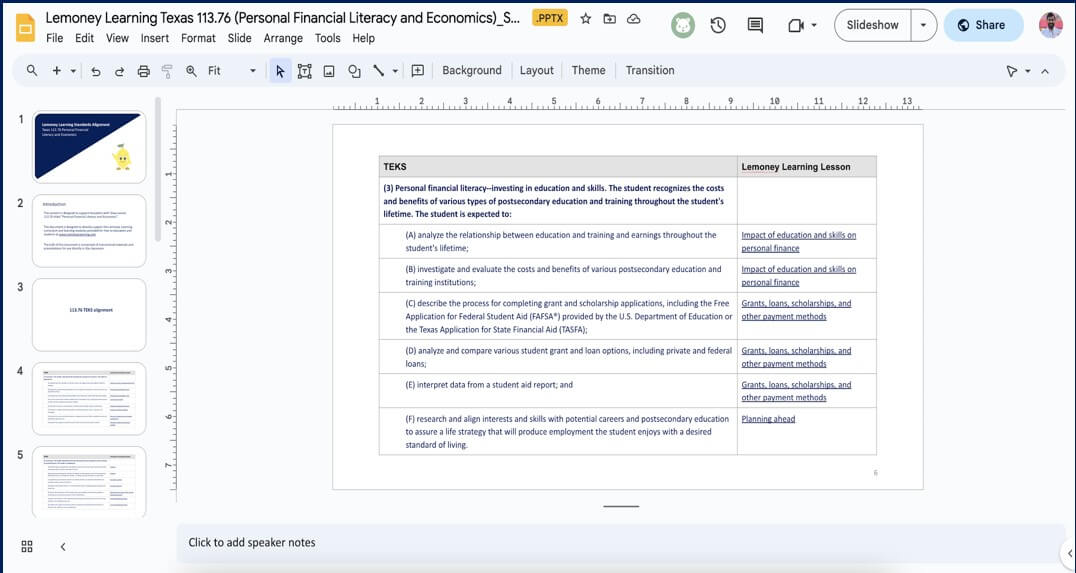Star this presentation

point(586,18)
